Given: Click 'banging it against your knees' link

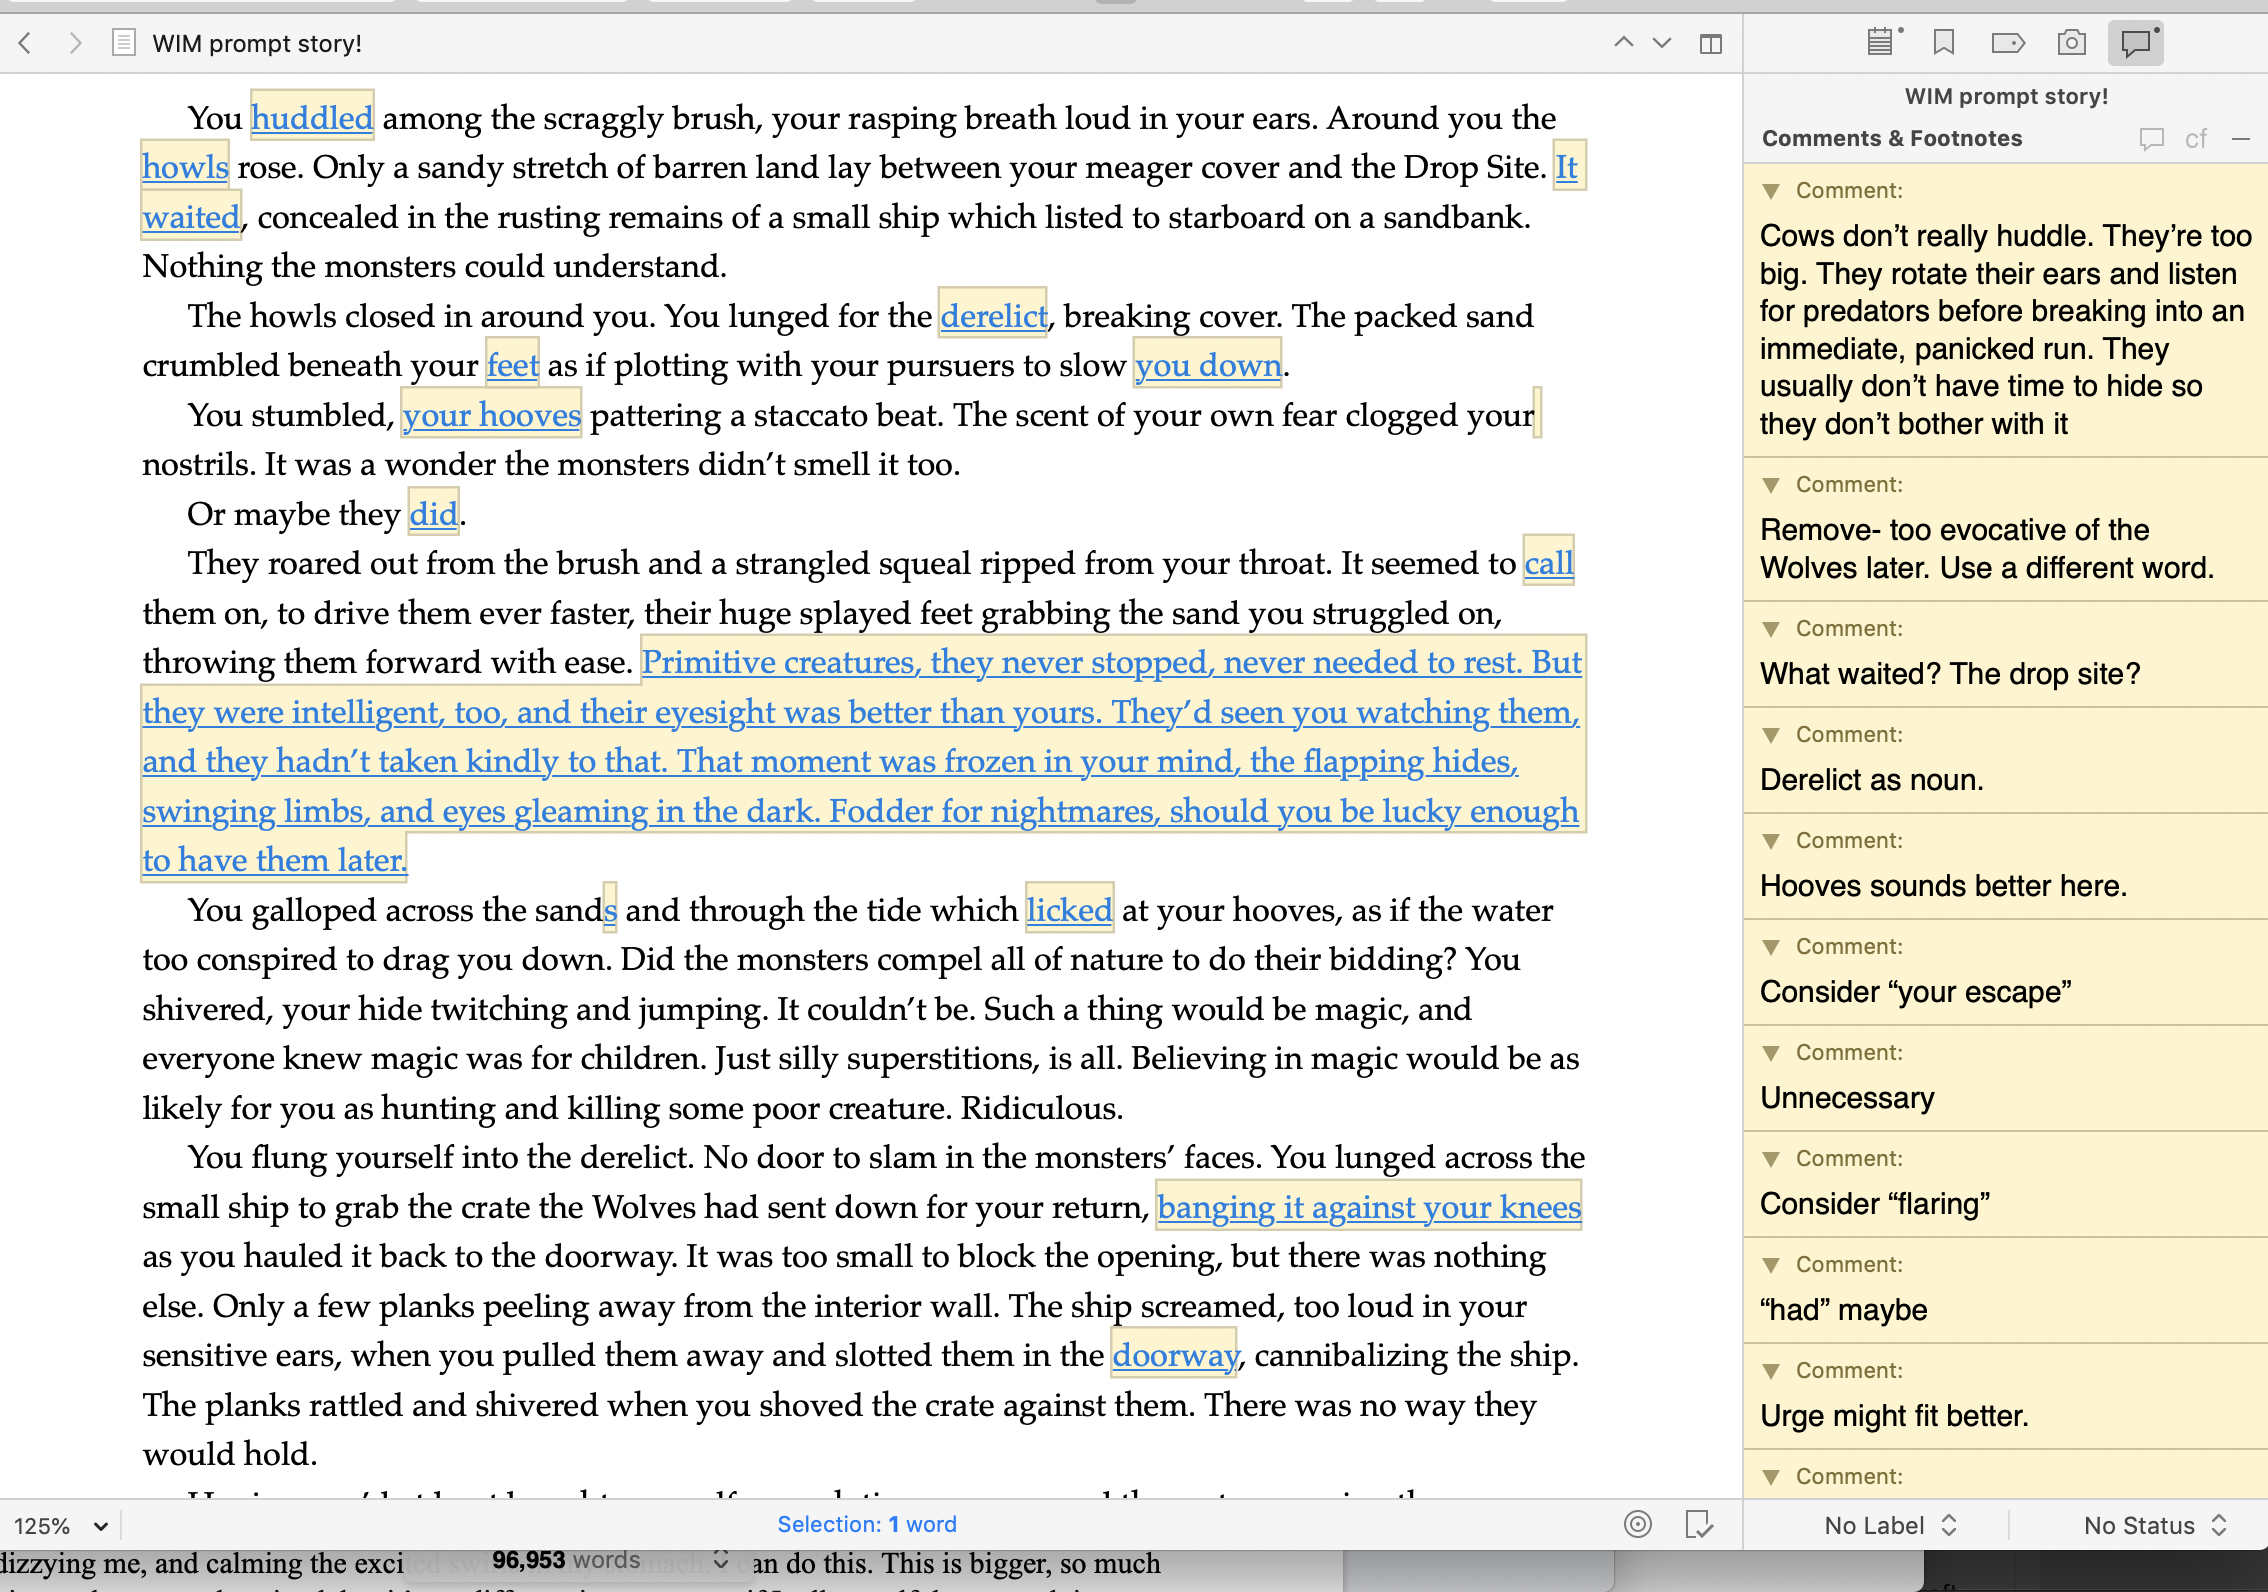Looking at the screenshot, I should pos(1369,1207).
